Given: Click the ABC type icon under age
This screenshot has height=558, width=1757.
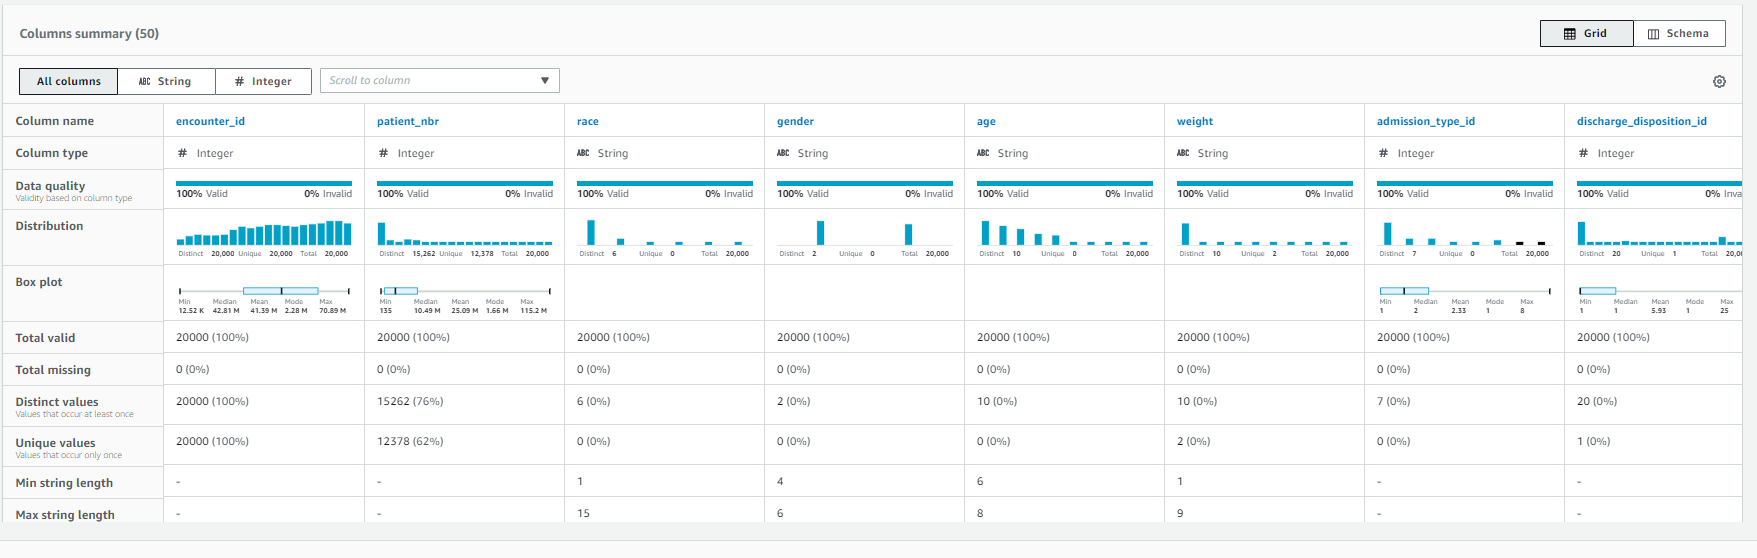Looking at the screenshot, I should 983,153.
